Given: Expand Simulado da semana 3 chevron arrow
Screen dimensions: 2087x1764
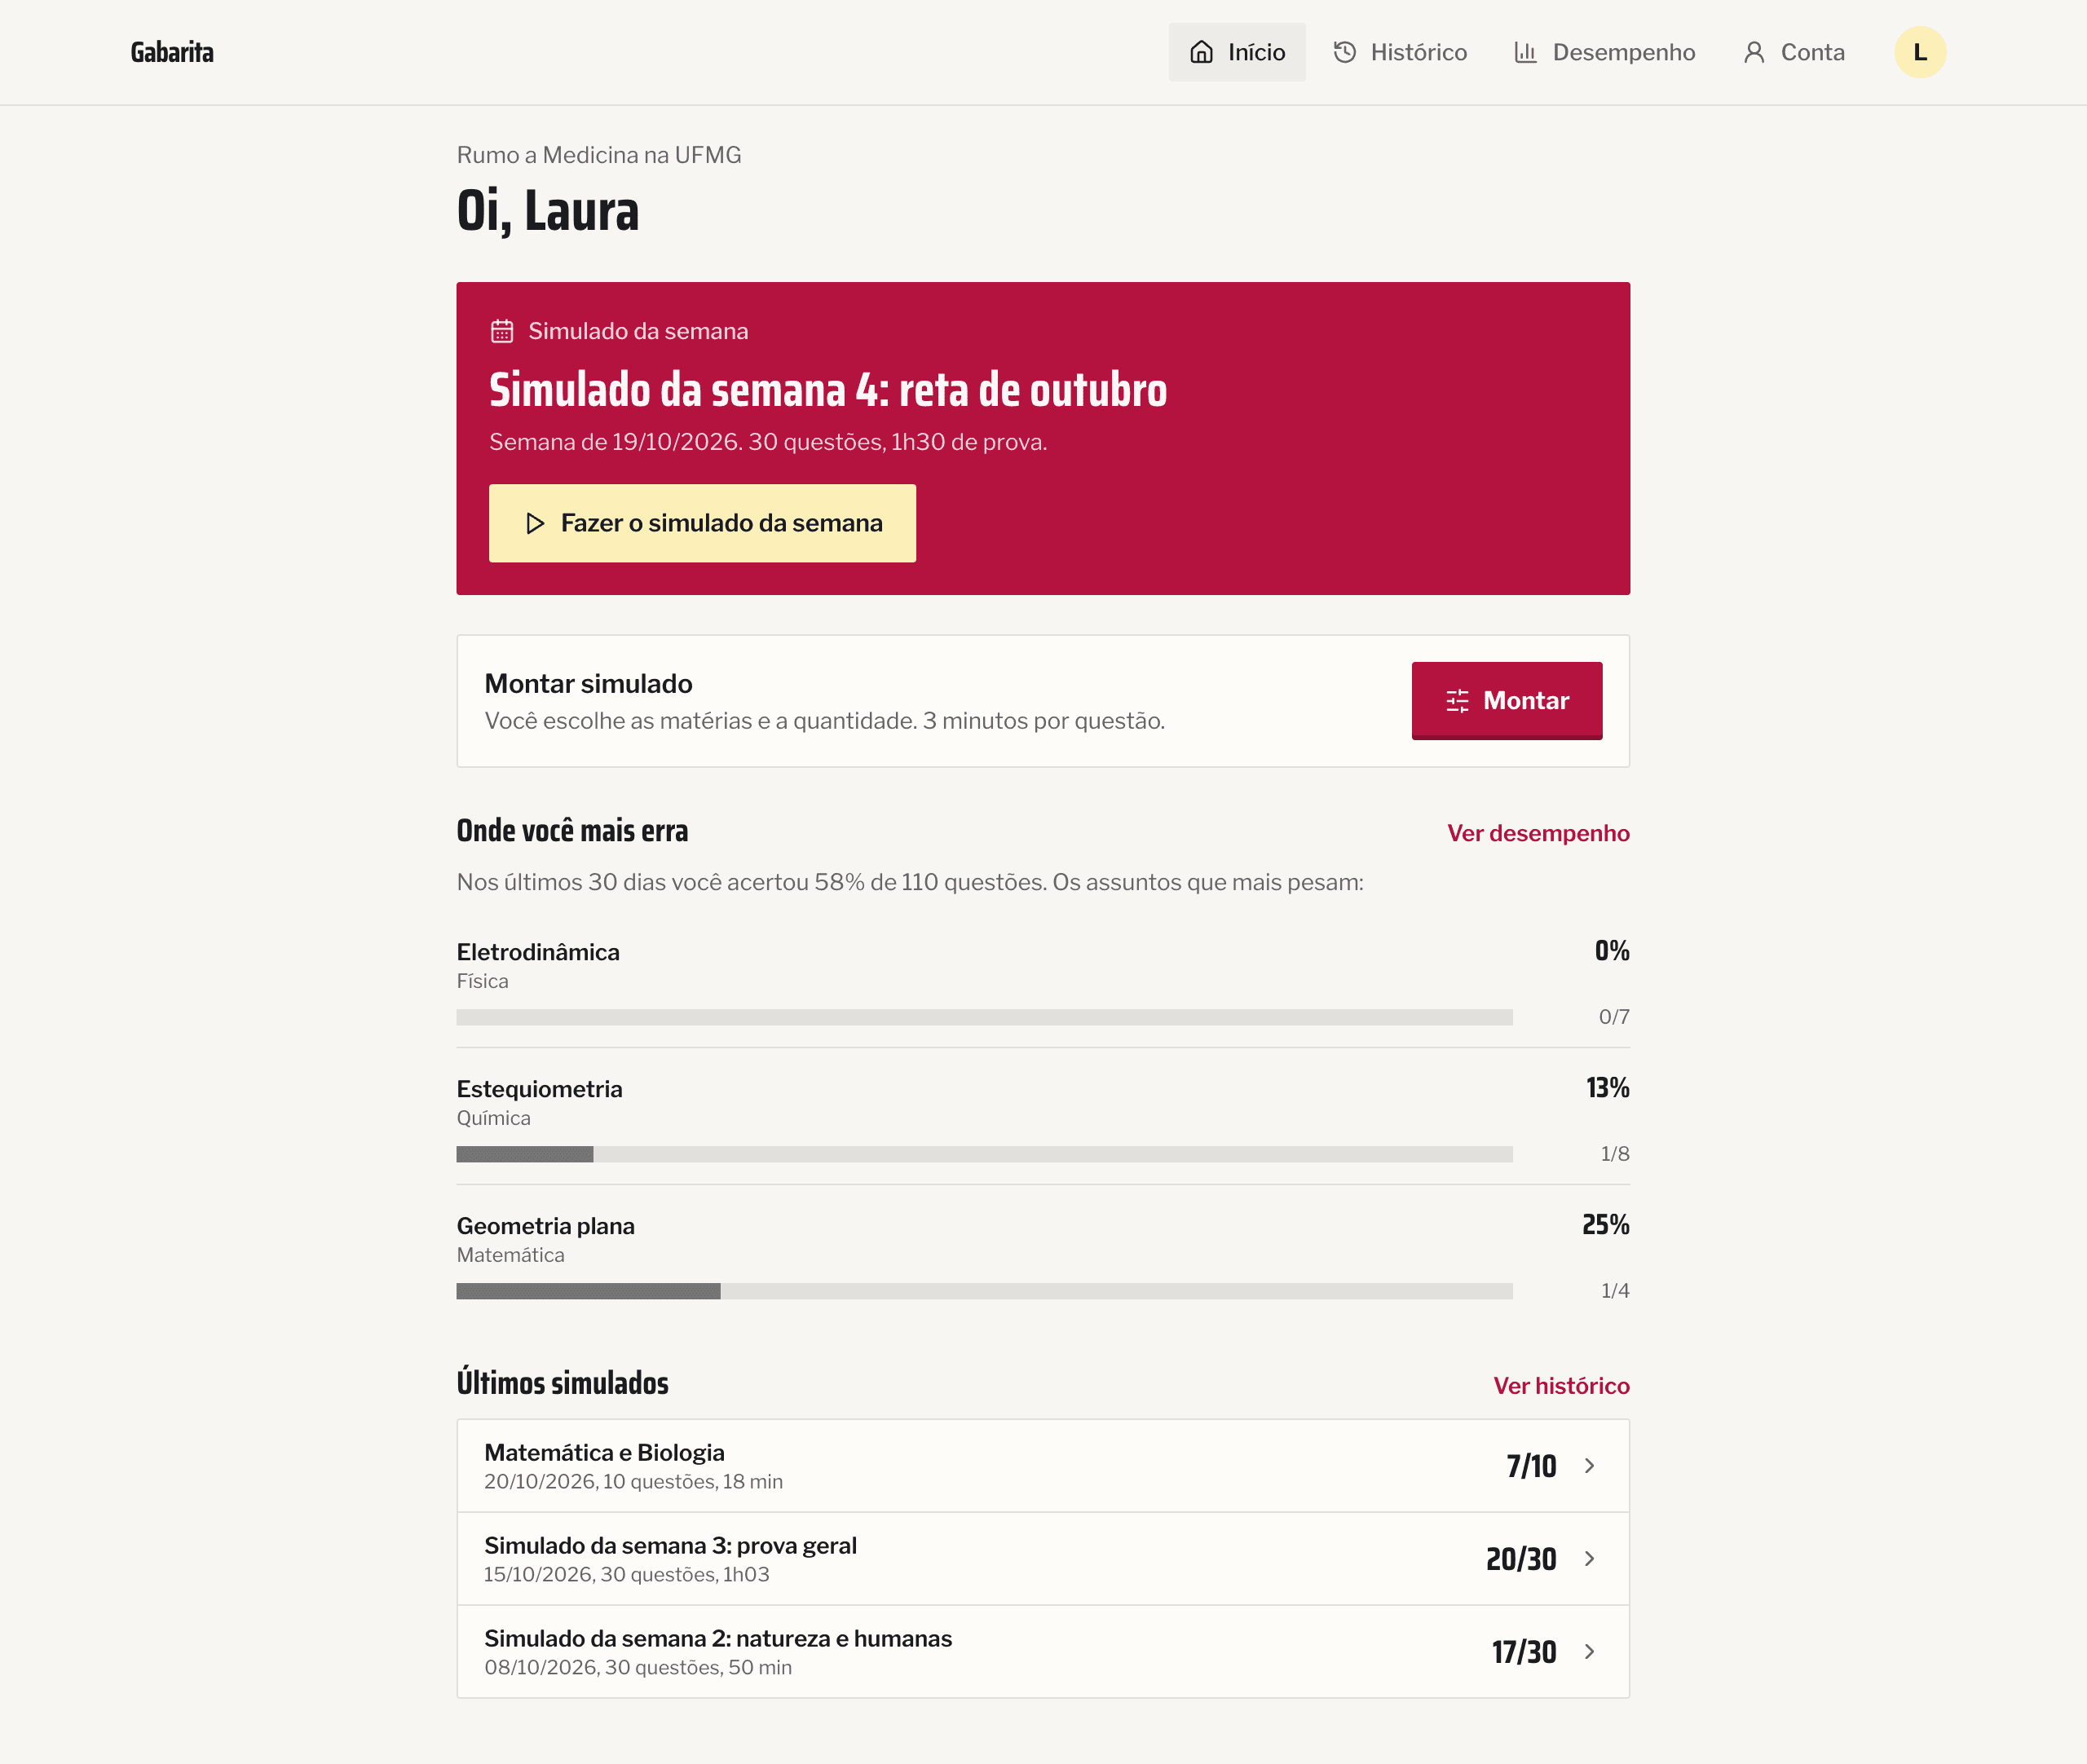Looking at the screenshot, I should 1589,1558.
